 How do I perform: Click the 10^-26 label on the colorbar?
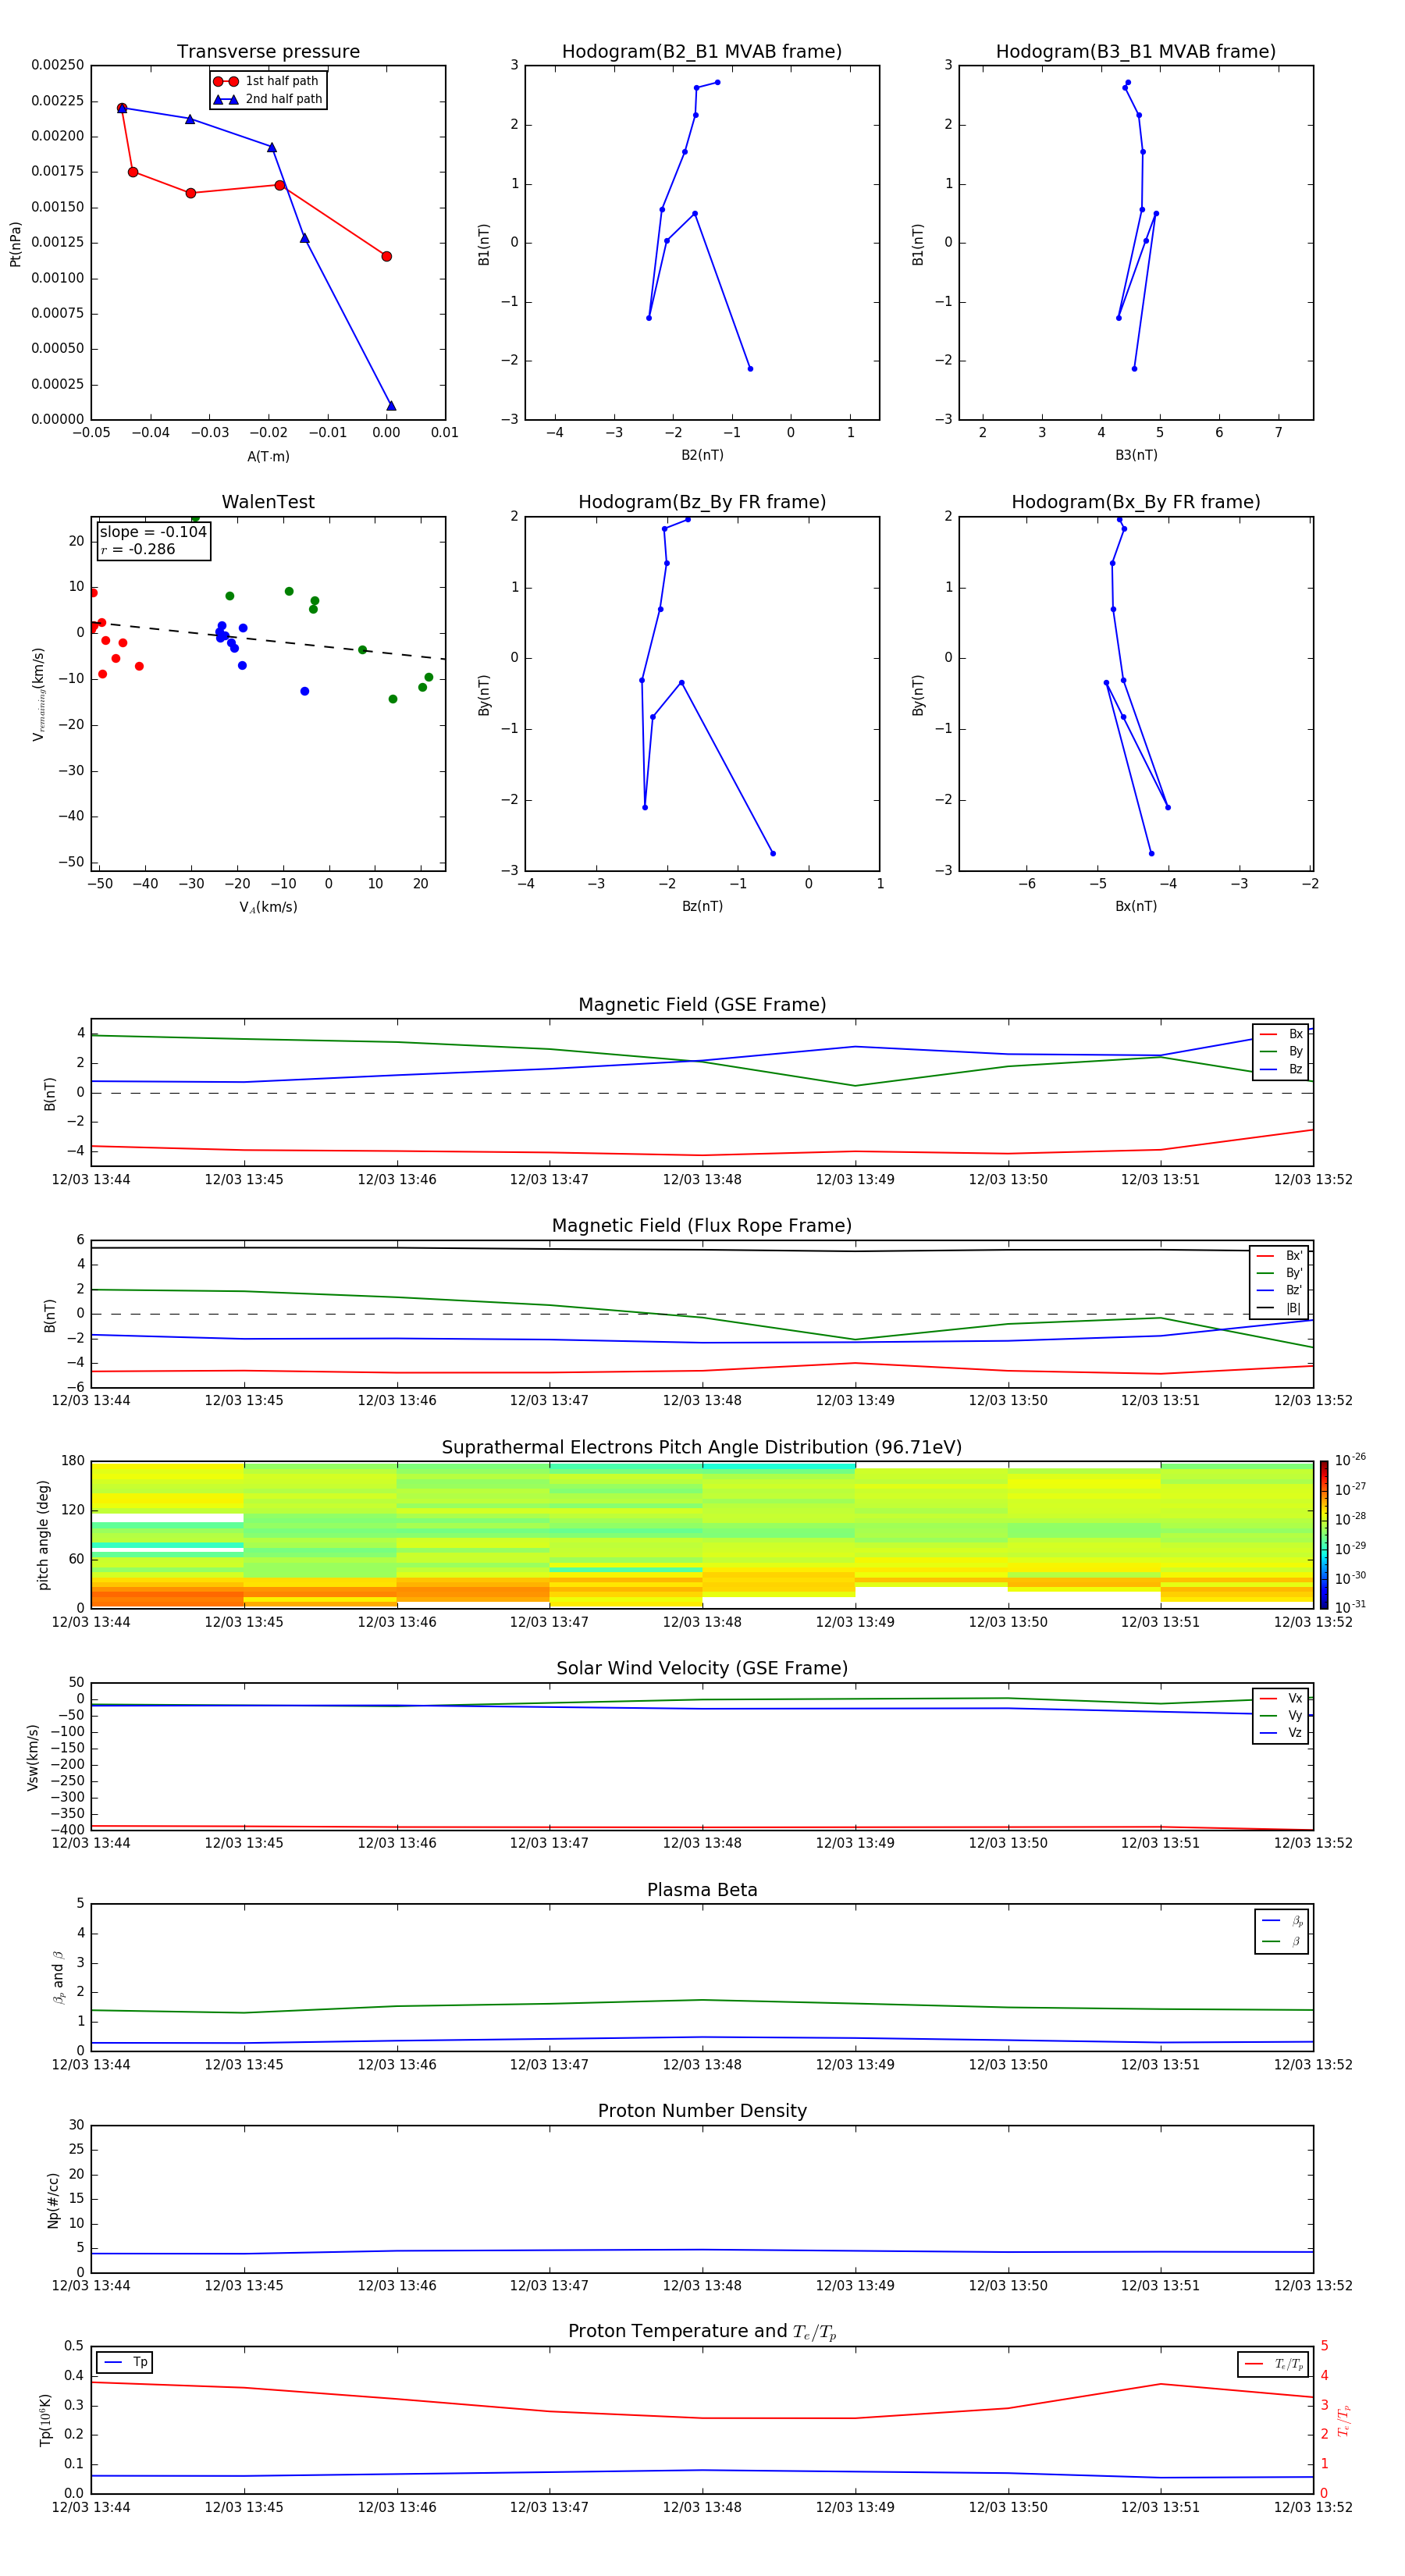[1350, 1460]
